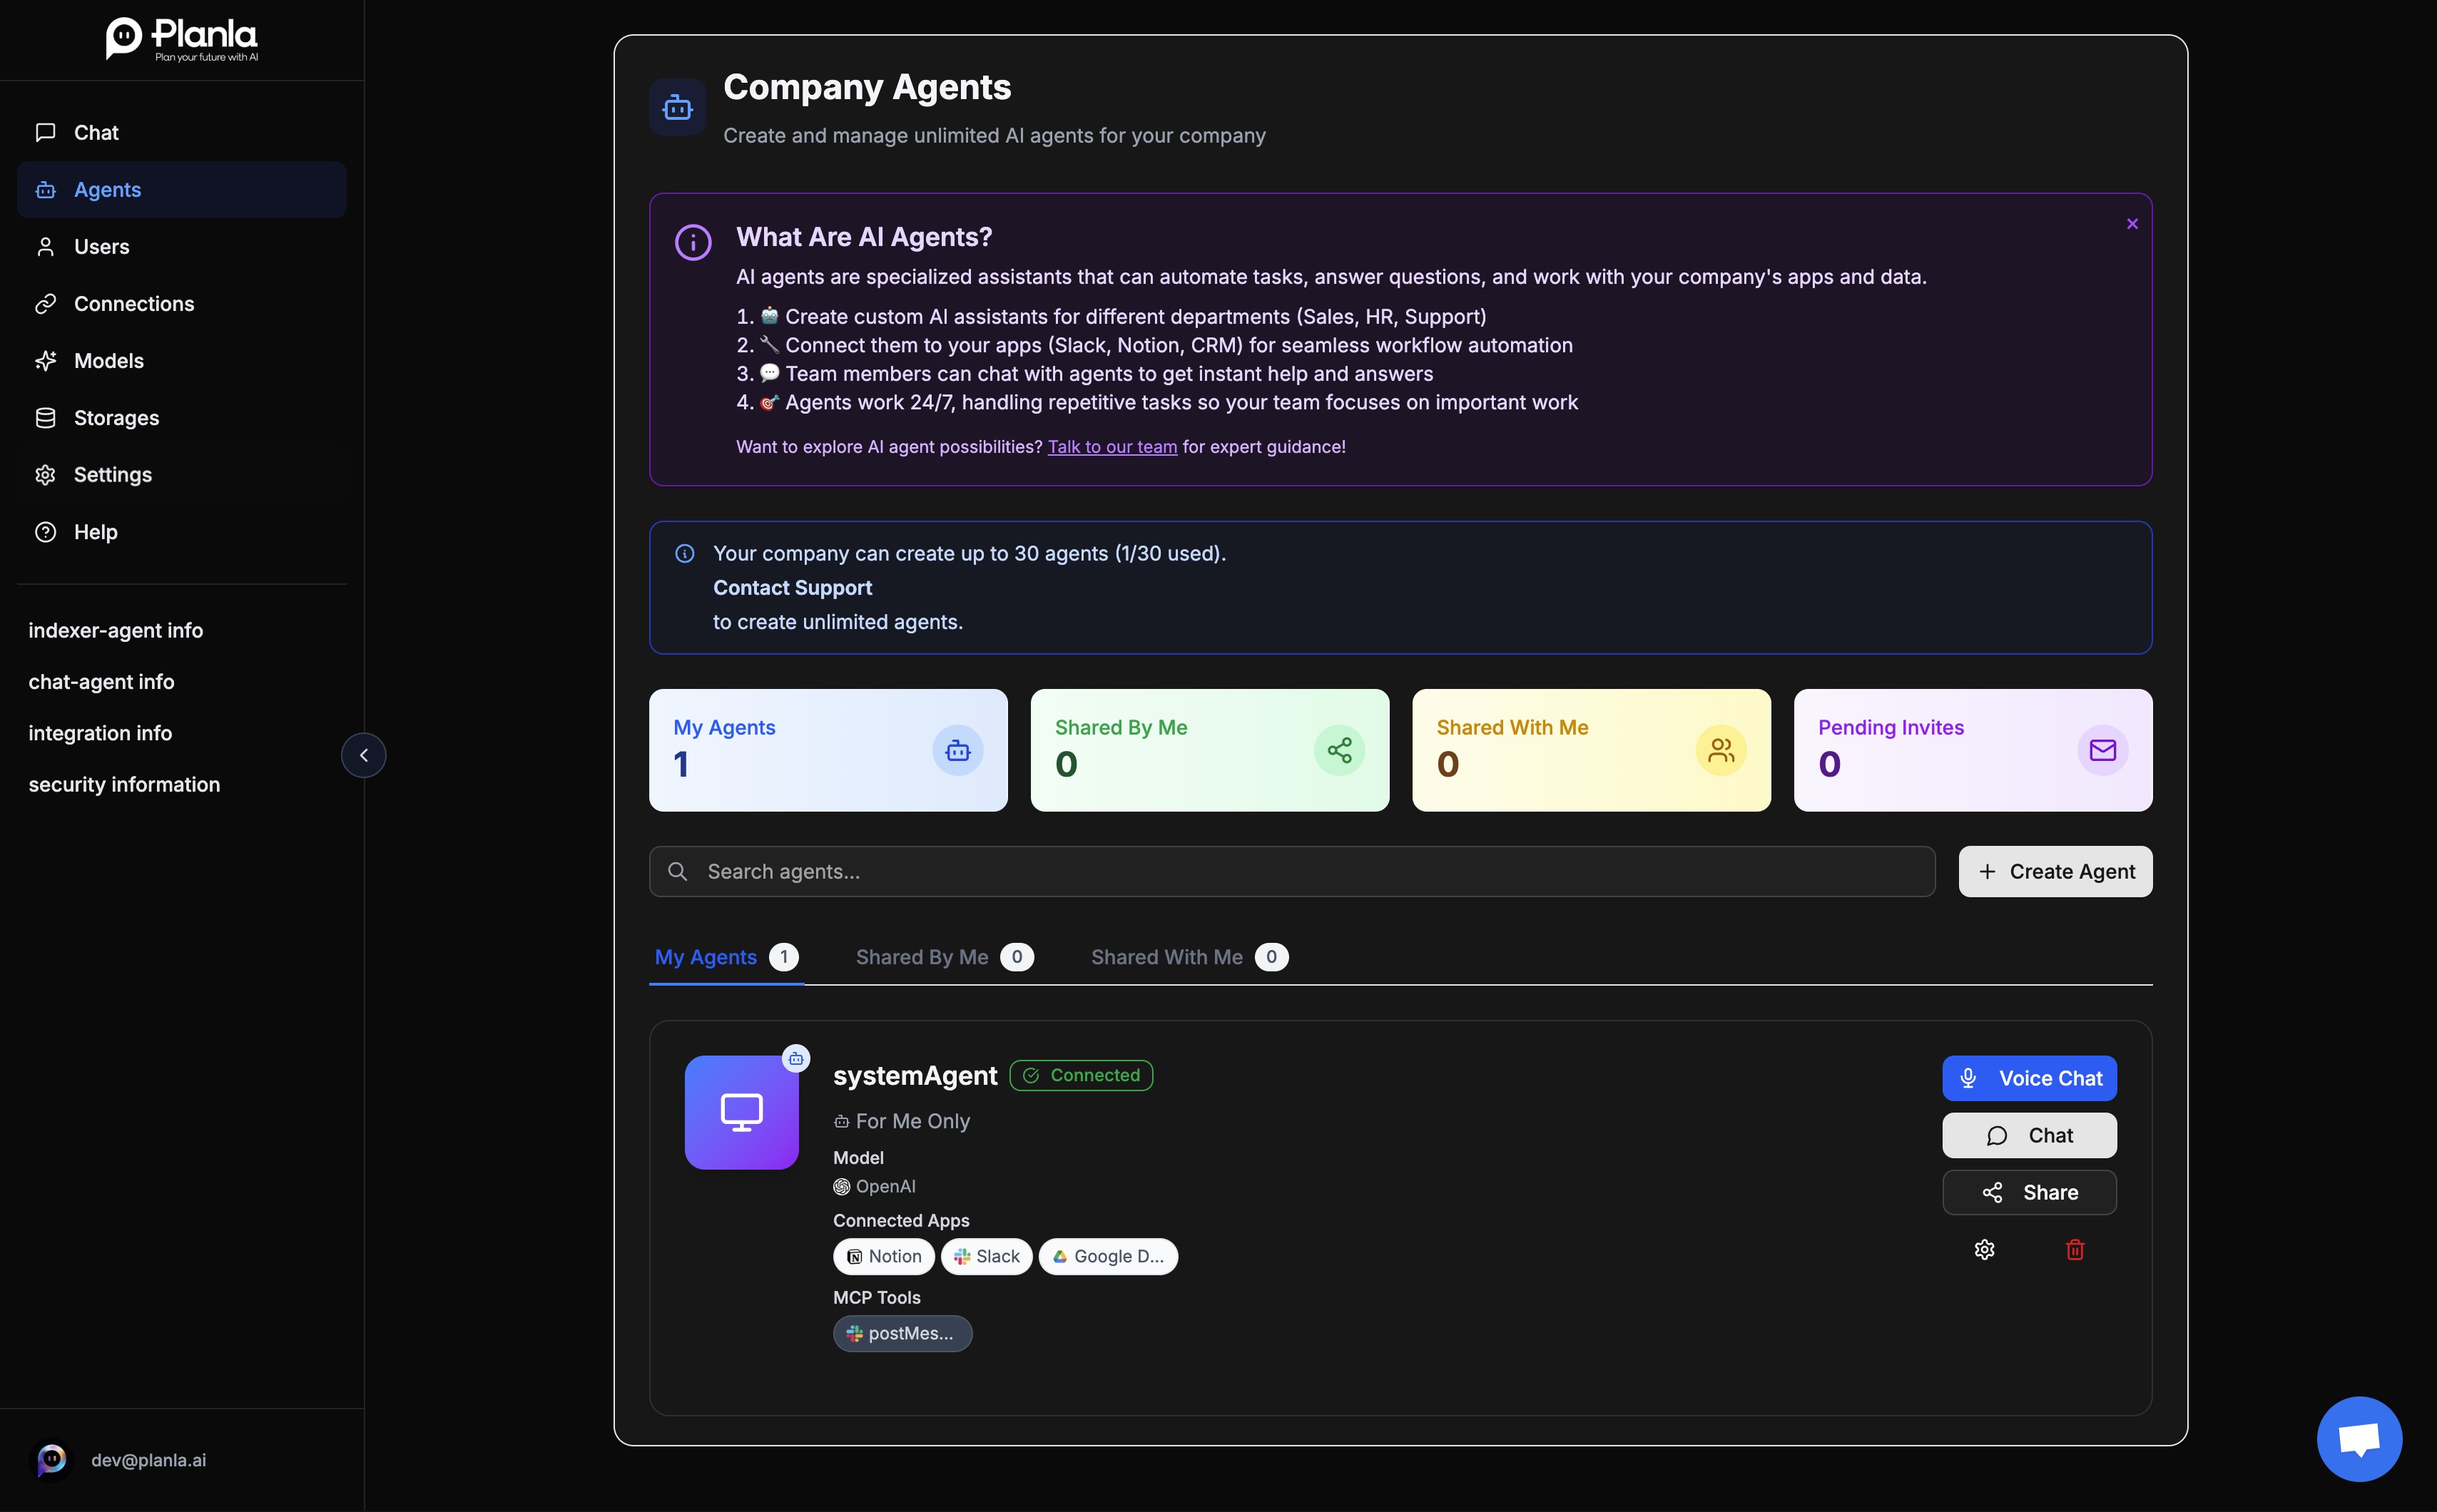Viewport: 2437px width, 1512px height.
Task: Open Help from the sidebar
Action: point(182,532)
